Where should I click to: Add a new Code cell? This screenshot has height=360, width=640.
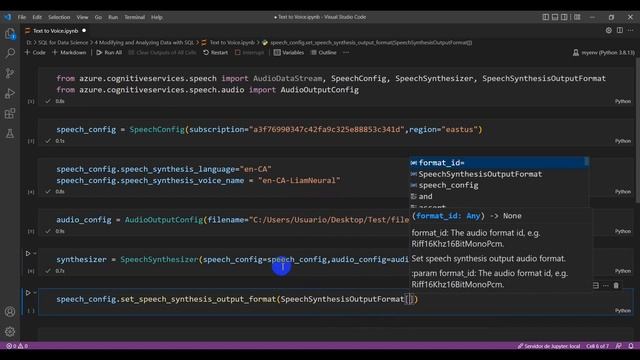tap(35, 53)
